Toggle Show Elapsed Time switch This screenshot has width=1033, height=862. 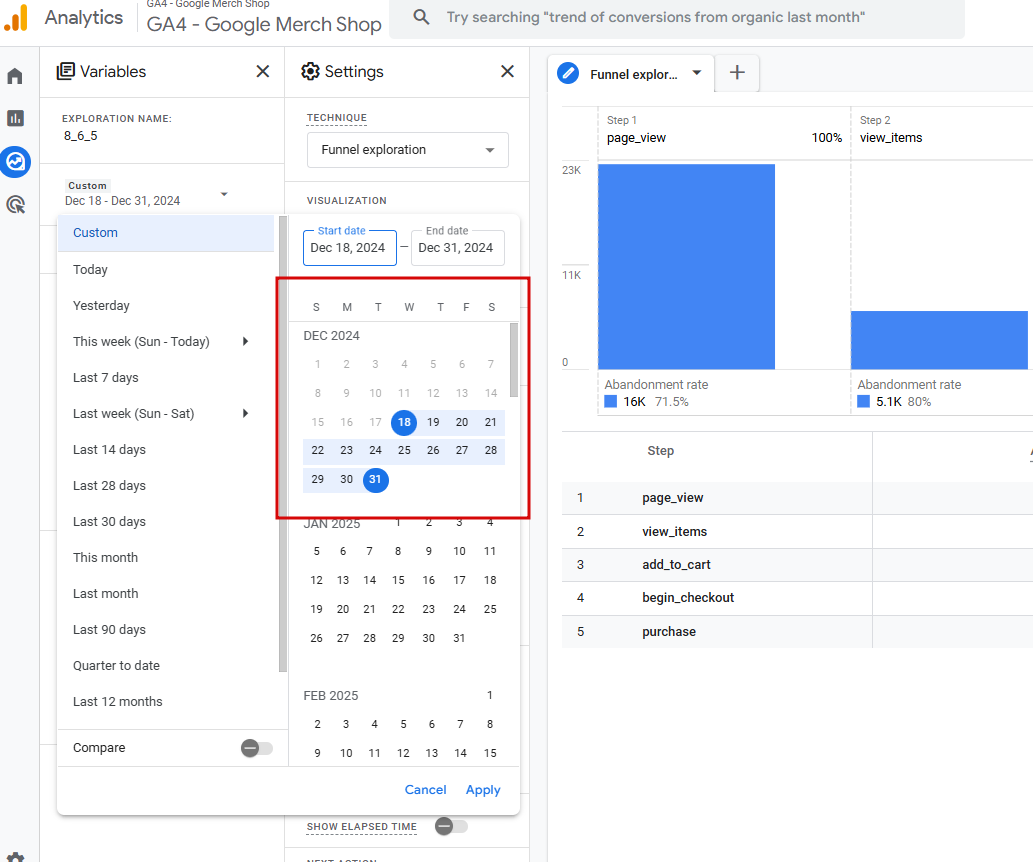451,826
